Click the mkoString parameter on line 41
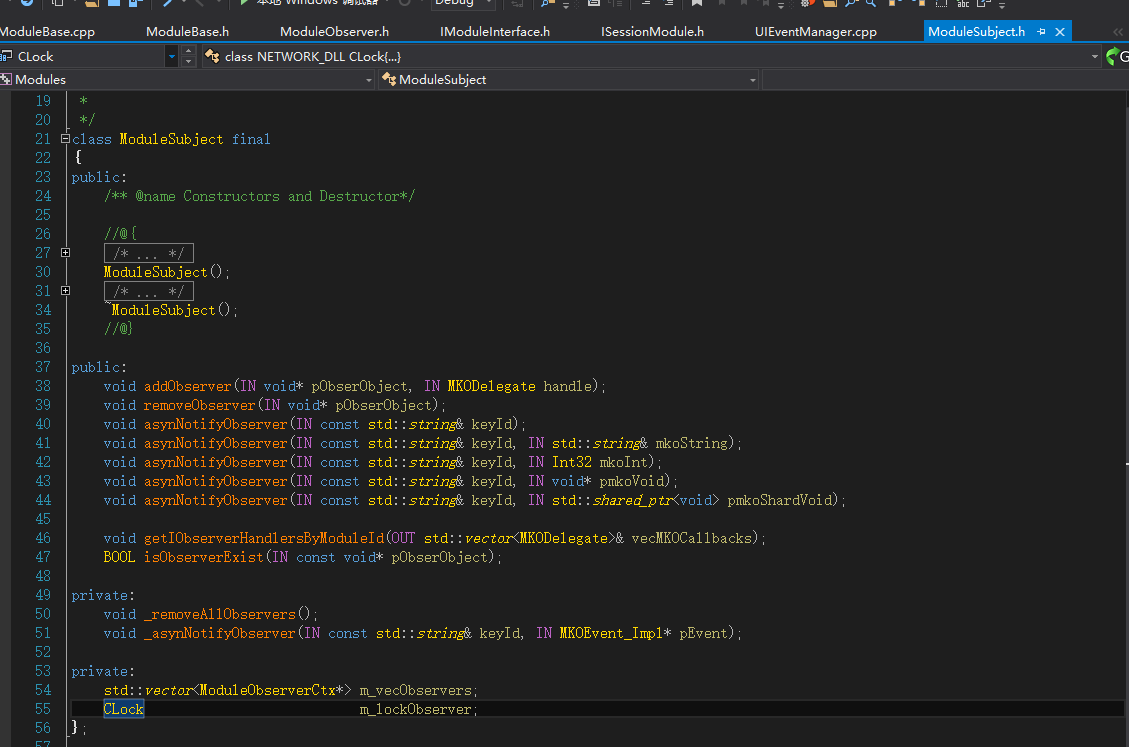The width and height of the screenshot is (1129, 747). [x=691, y=443]
